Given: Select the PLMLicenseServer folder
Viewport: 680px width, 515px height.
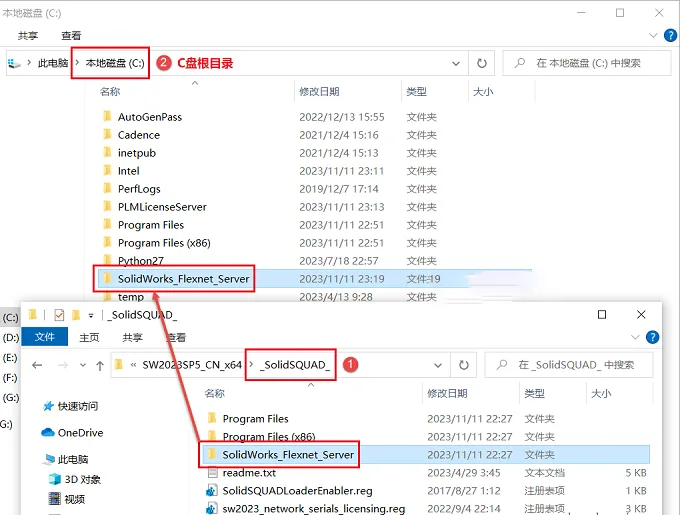Looking at the screenshot, I should 162,207.
